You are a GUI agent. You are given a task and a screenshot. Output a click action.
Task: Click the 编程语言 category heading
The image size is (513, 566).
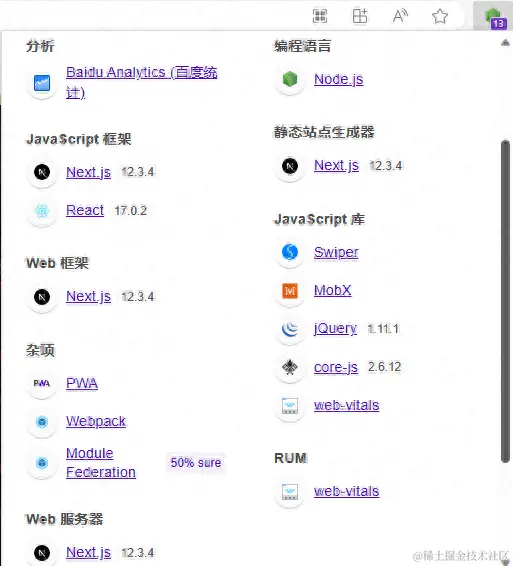(x=303, y=46)
